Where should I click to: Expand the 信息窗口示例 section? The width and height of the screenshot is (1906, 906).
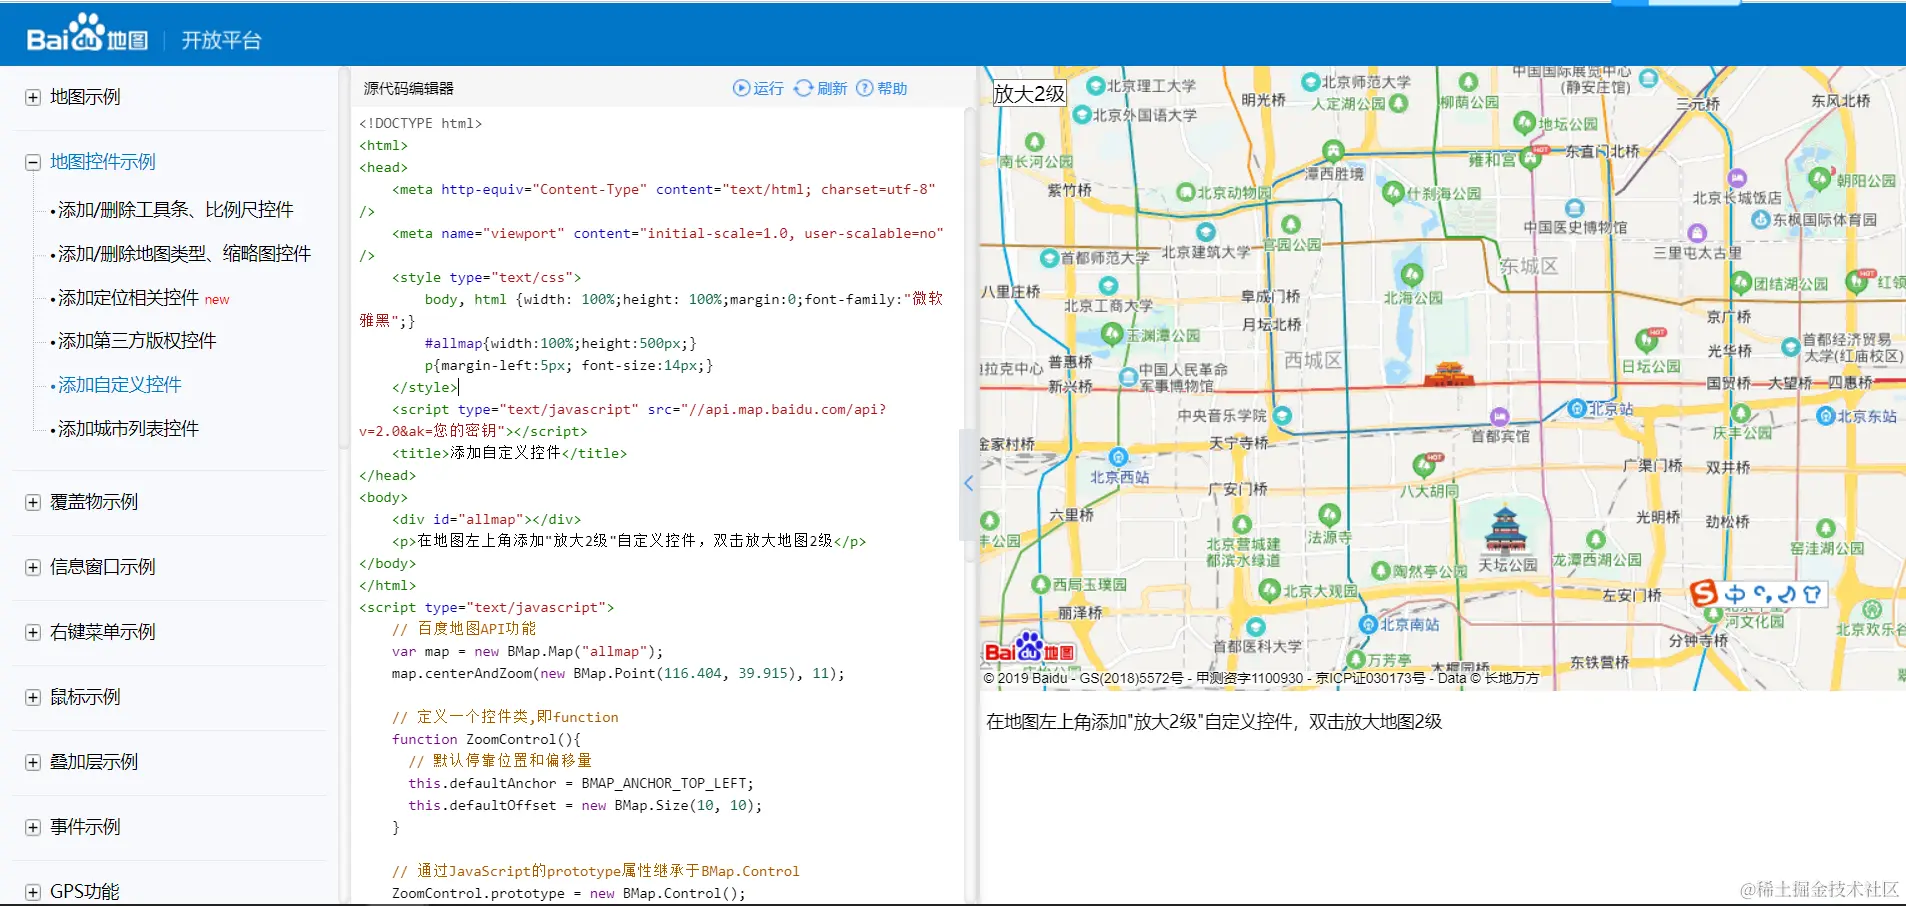tap(33, 567)
